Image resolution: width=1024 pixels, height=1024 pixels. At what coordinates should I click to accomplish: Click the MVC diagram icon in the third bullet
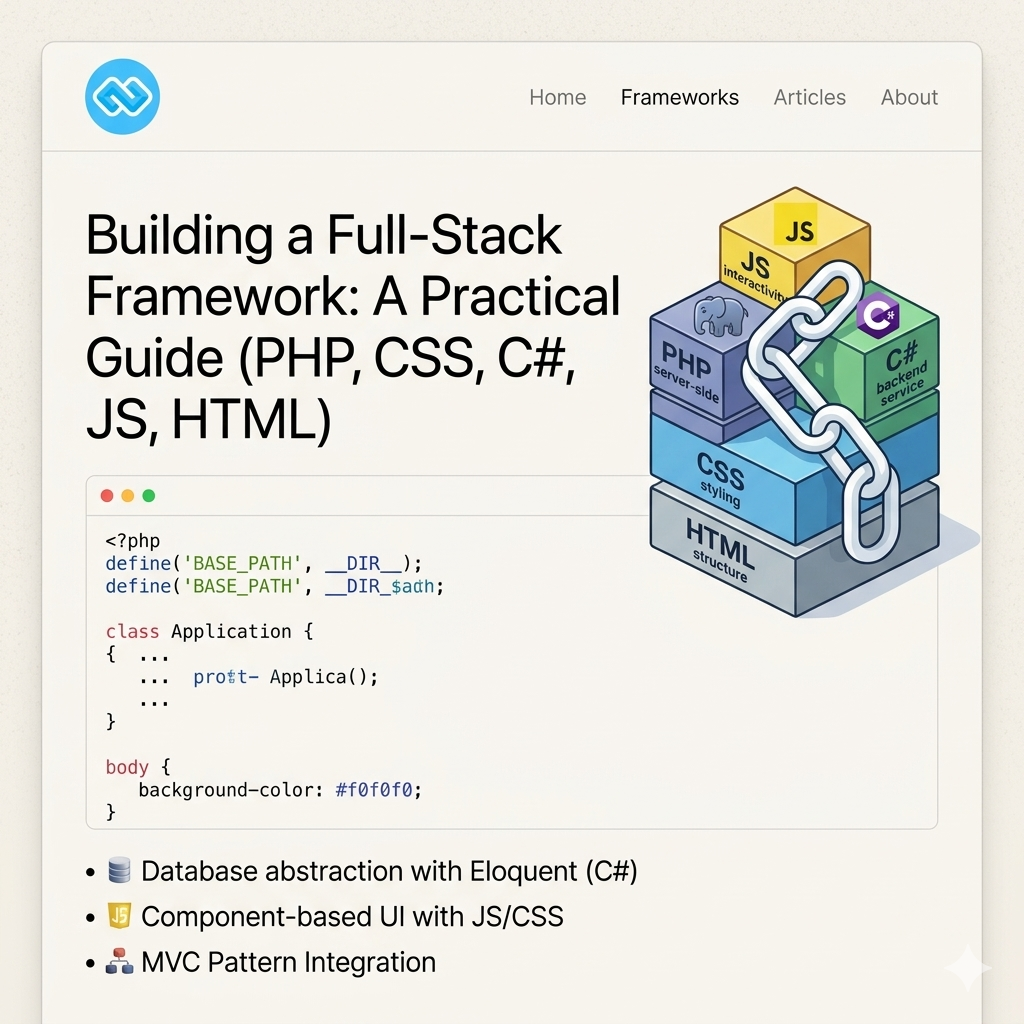[x=118, y=961]
